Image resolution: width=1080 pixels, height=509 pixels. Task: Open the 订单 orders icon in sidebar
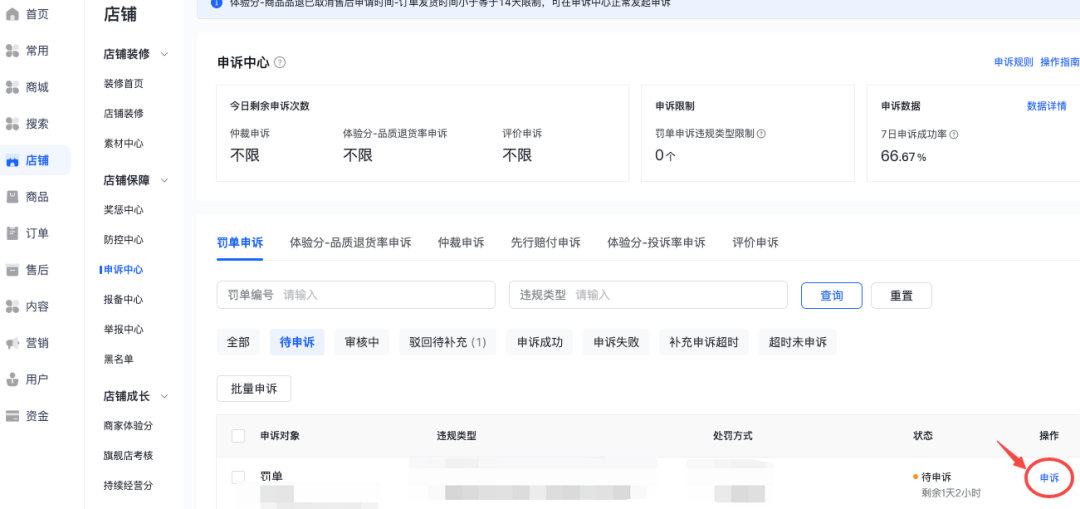coord(13,233)
